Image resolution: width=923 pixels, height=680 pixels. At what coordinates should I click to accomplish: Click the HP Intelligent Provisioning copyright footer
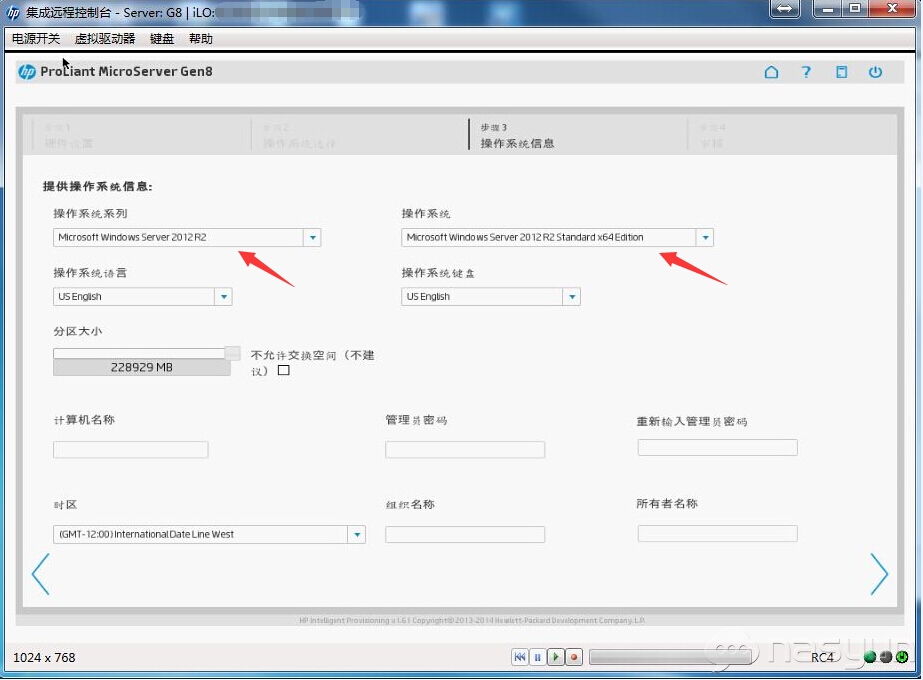tap(472, 621)
